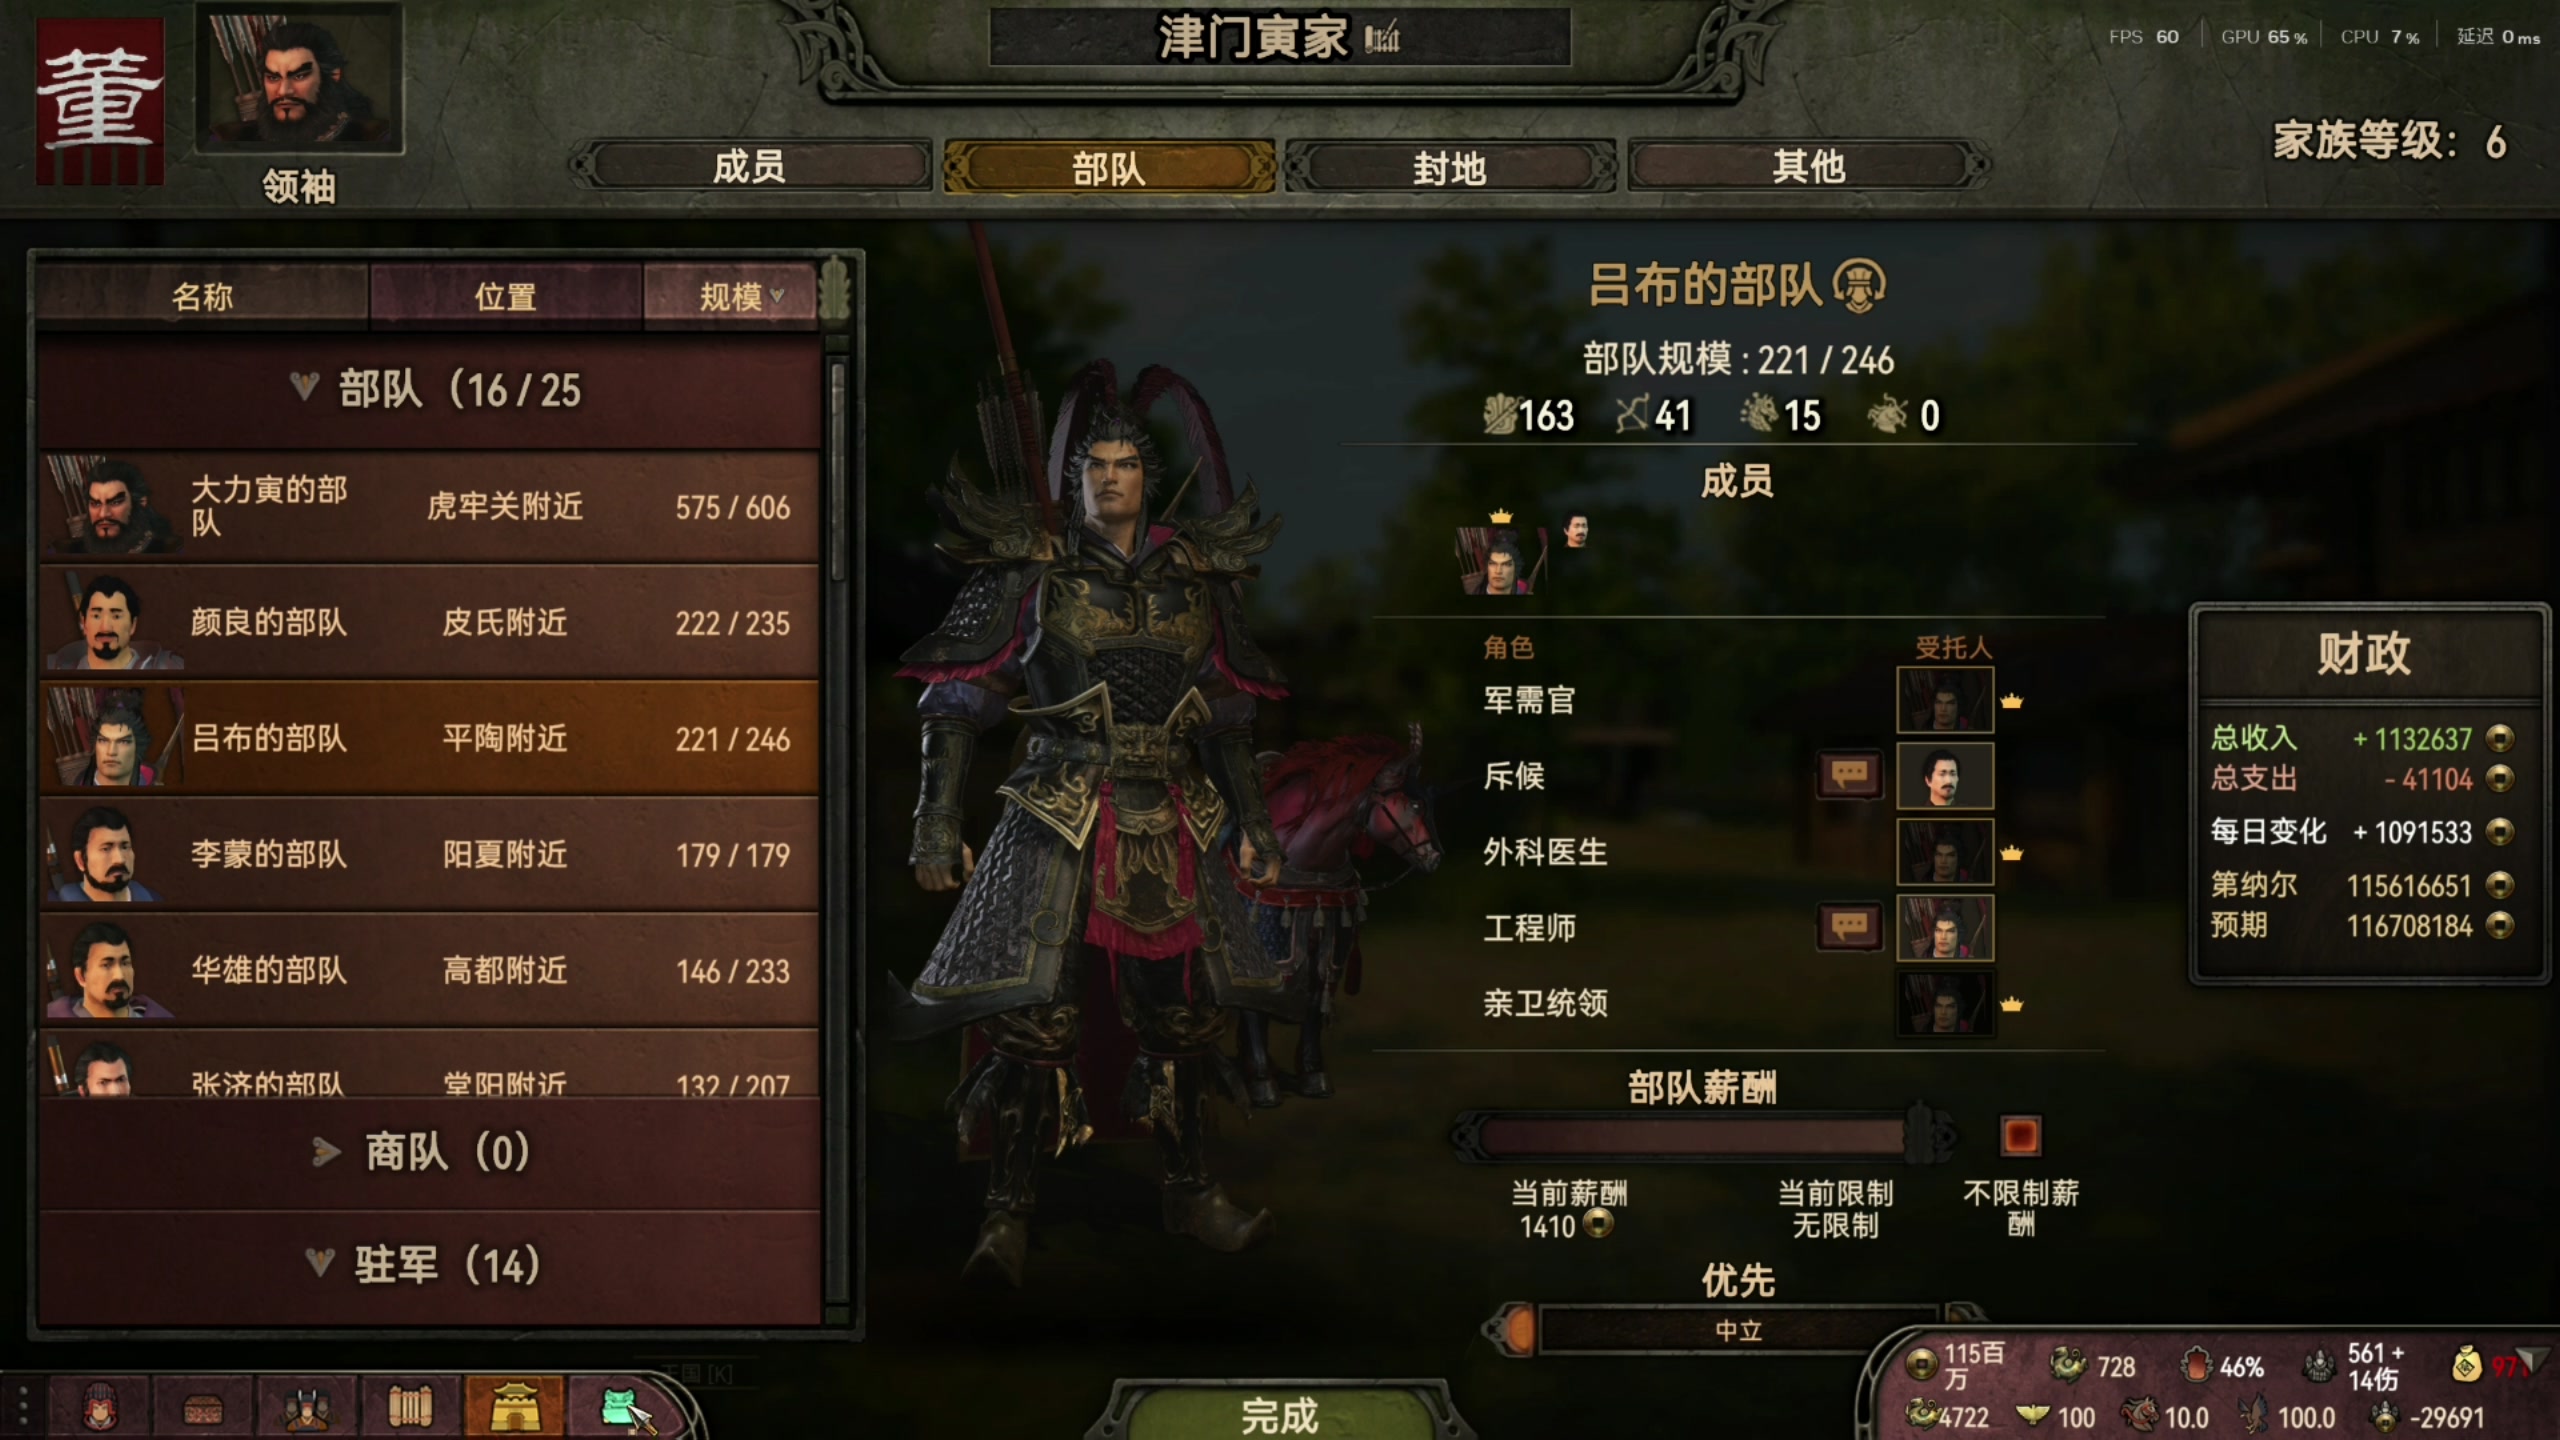Open the golden castle clan icon
The image size is (2560, 1440).
click(x=514, y=1408)
